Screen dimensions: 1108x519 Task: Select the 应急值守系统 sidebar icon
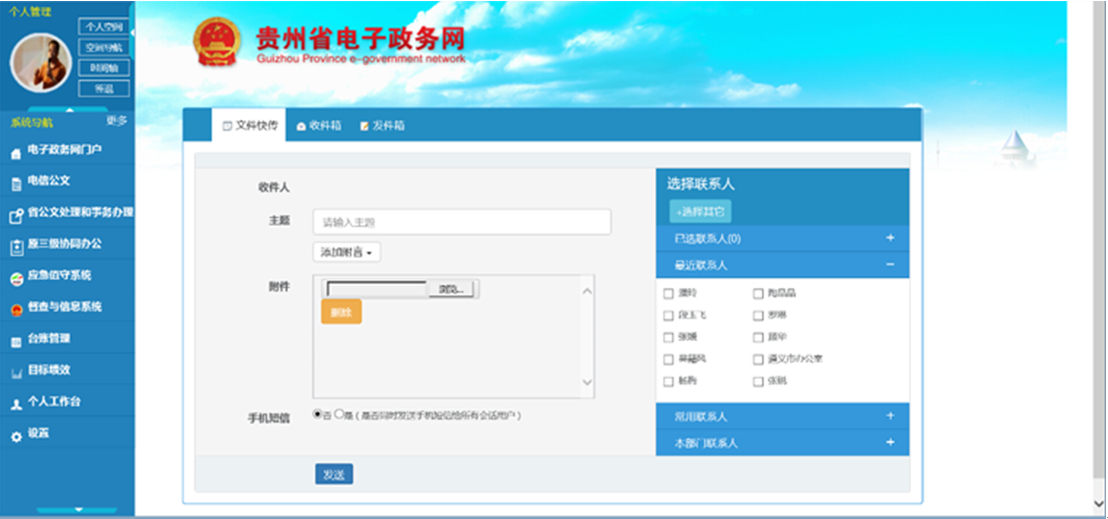(15, 277)
